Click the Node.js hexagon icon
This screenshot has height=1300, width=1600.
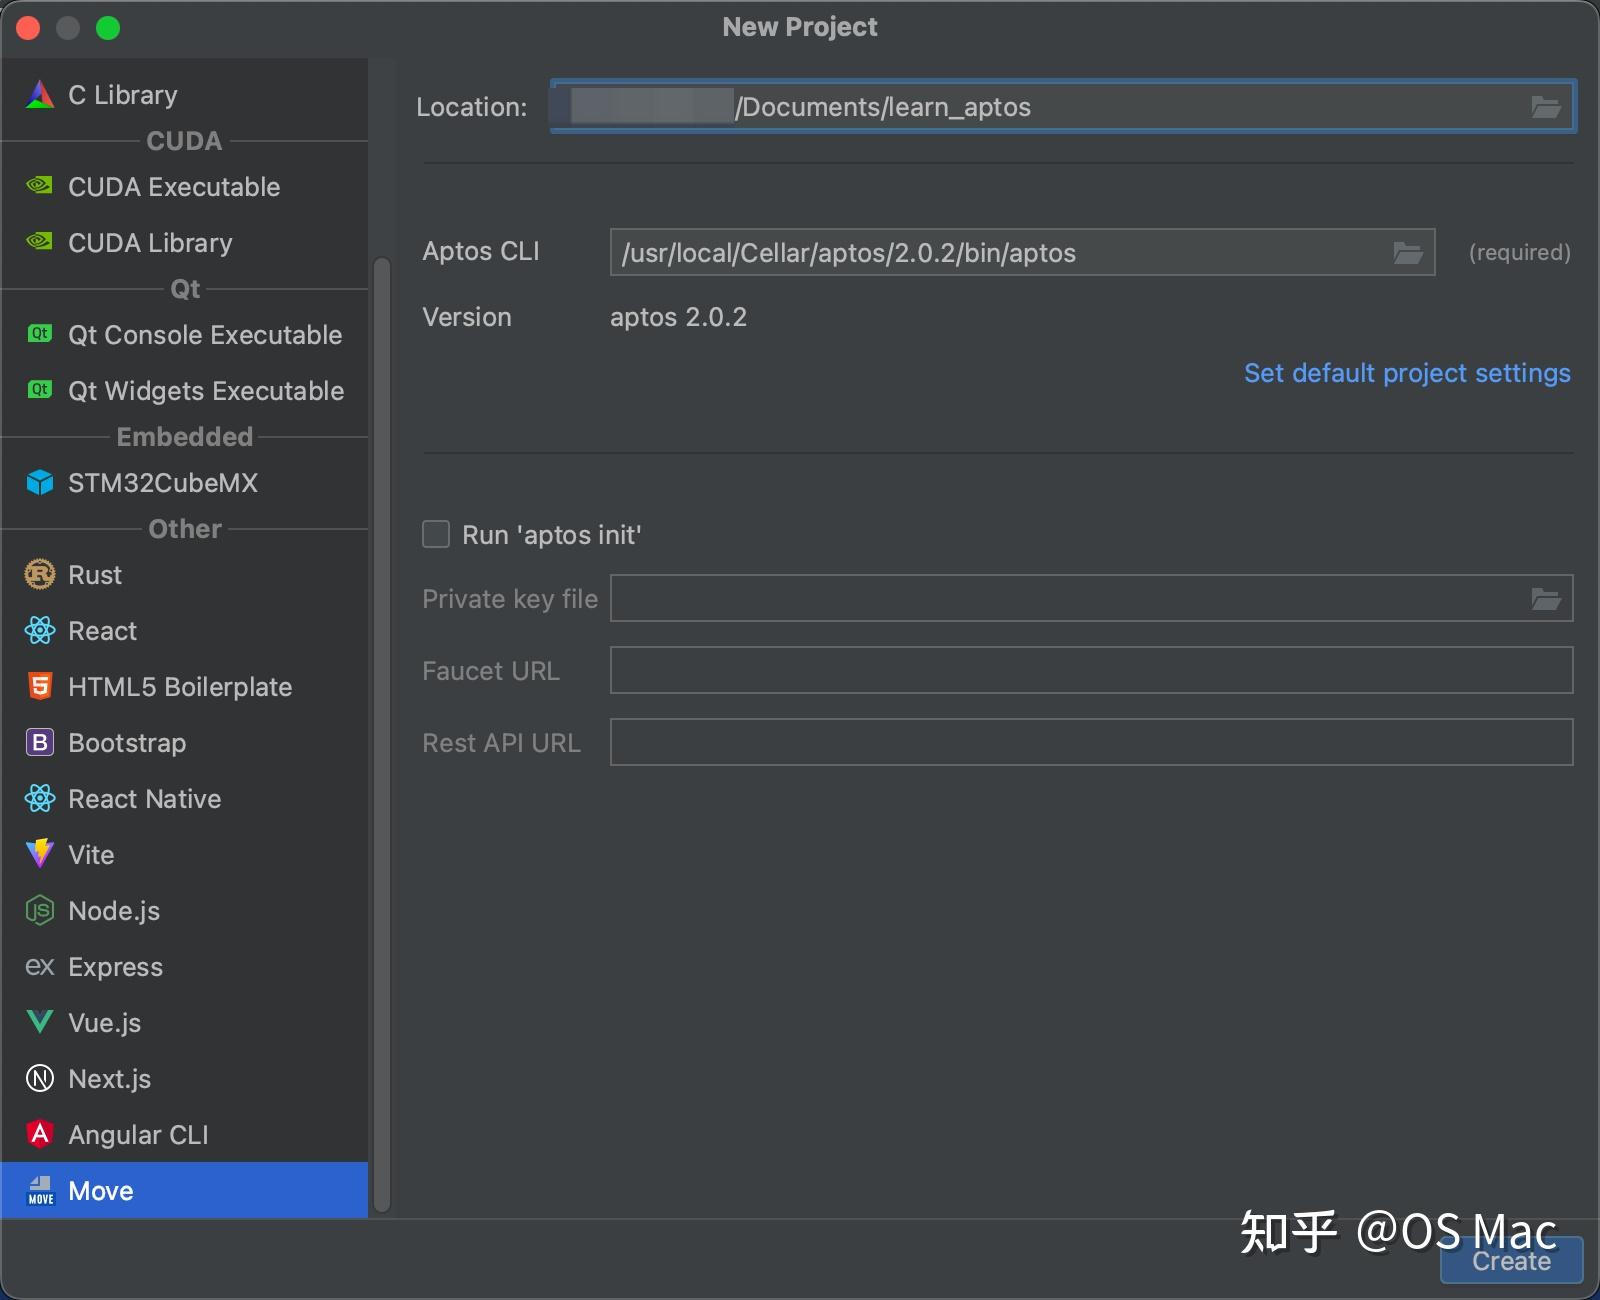(x=39, y=911)
